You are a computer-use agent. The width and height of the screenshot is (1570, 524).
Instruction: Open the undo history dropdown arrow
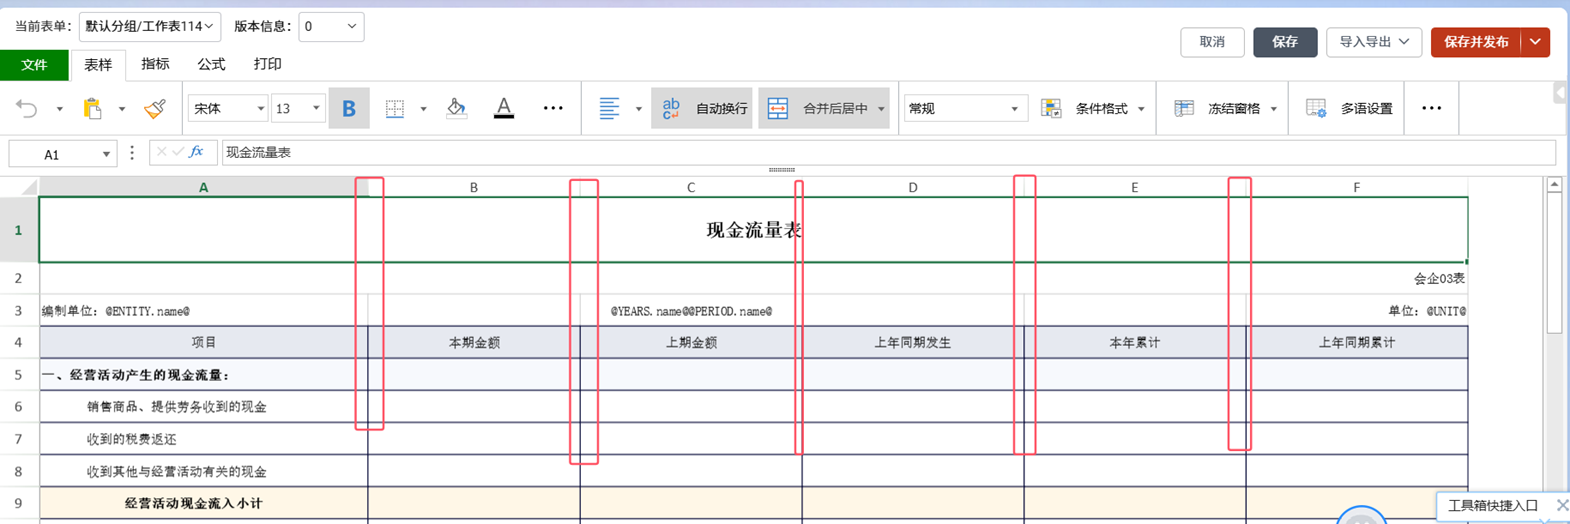pyautogui.click(x=59, y=109)
